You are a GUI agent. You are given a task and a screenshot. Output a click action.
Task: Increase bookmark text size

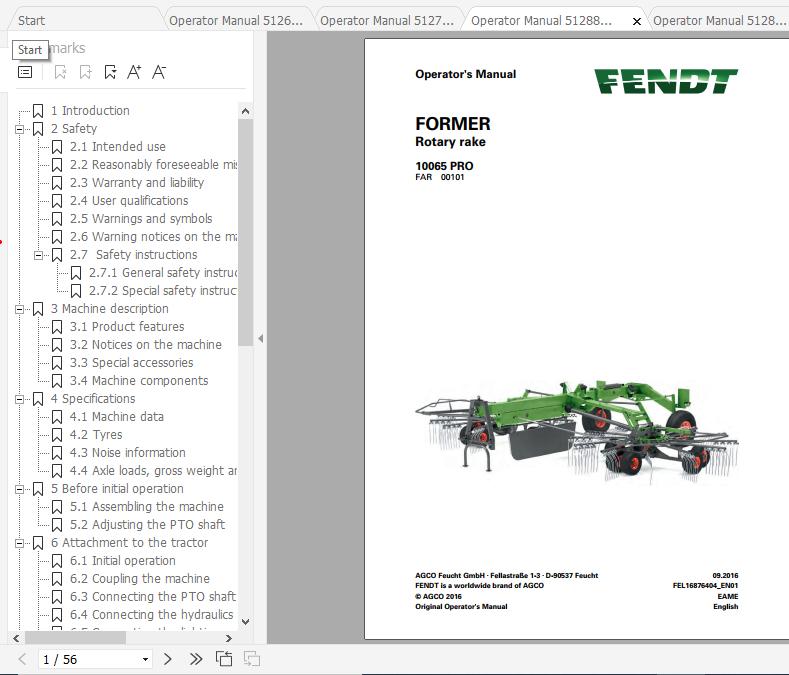(134, 72)
